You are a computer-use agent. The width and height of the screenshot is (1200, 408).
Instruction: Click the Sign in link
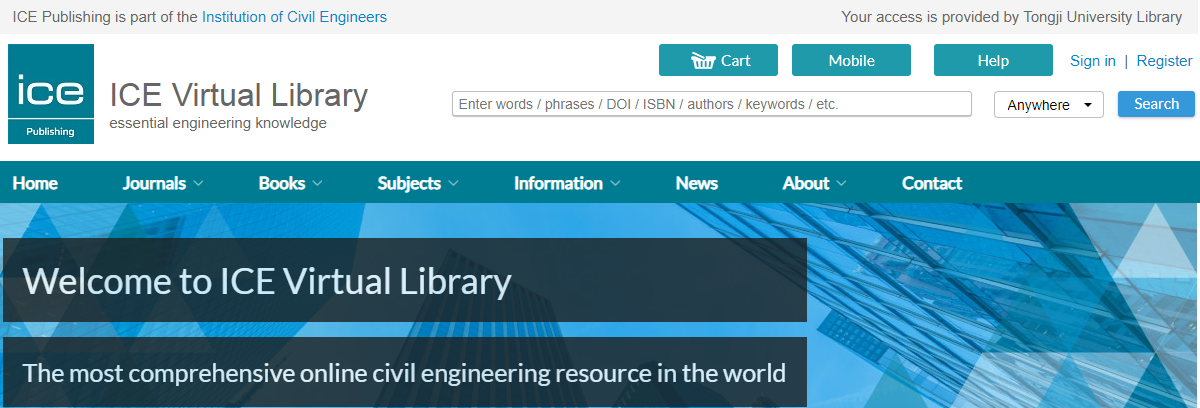(x=1092, y=61)
